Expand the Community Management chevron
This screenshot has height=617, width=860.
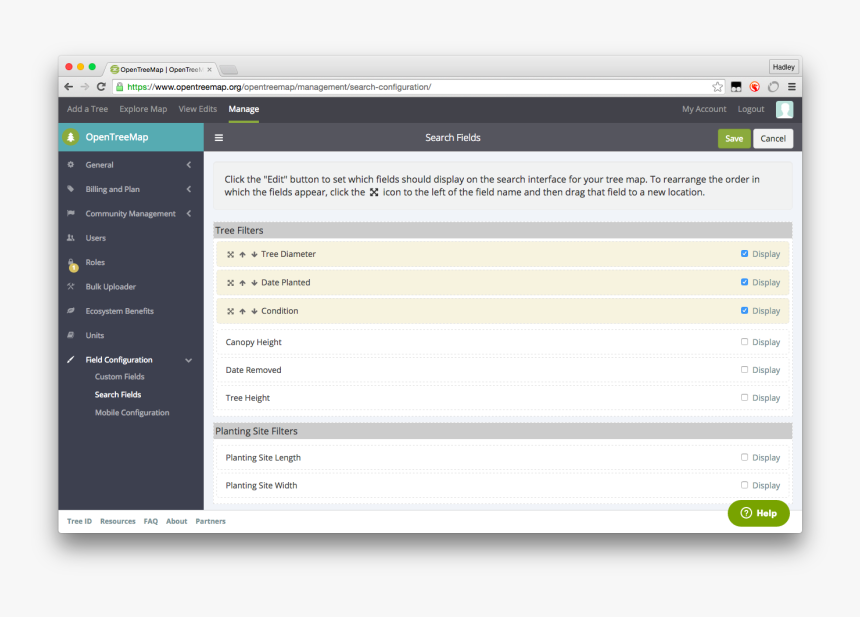(189, 213)
